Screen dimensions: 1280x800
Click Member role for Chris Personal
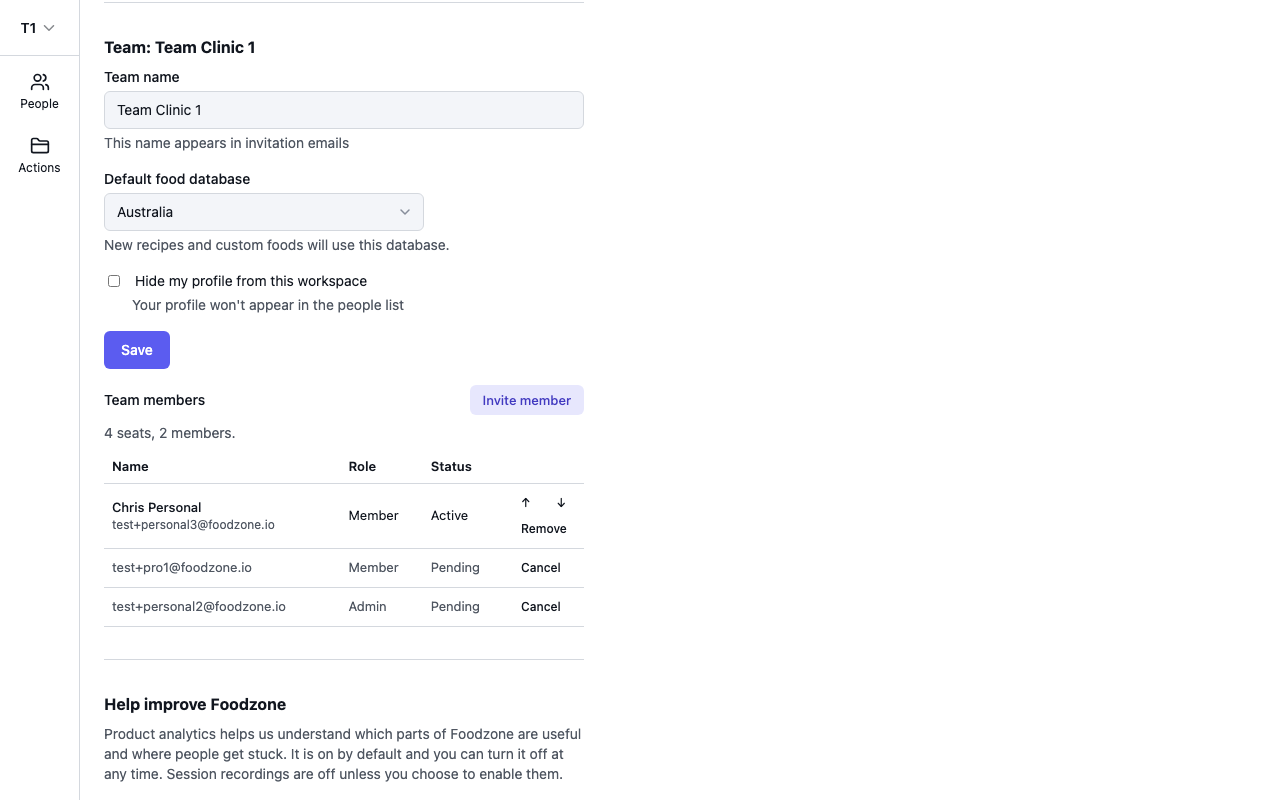pyautogui.click(x=373, y=516)
